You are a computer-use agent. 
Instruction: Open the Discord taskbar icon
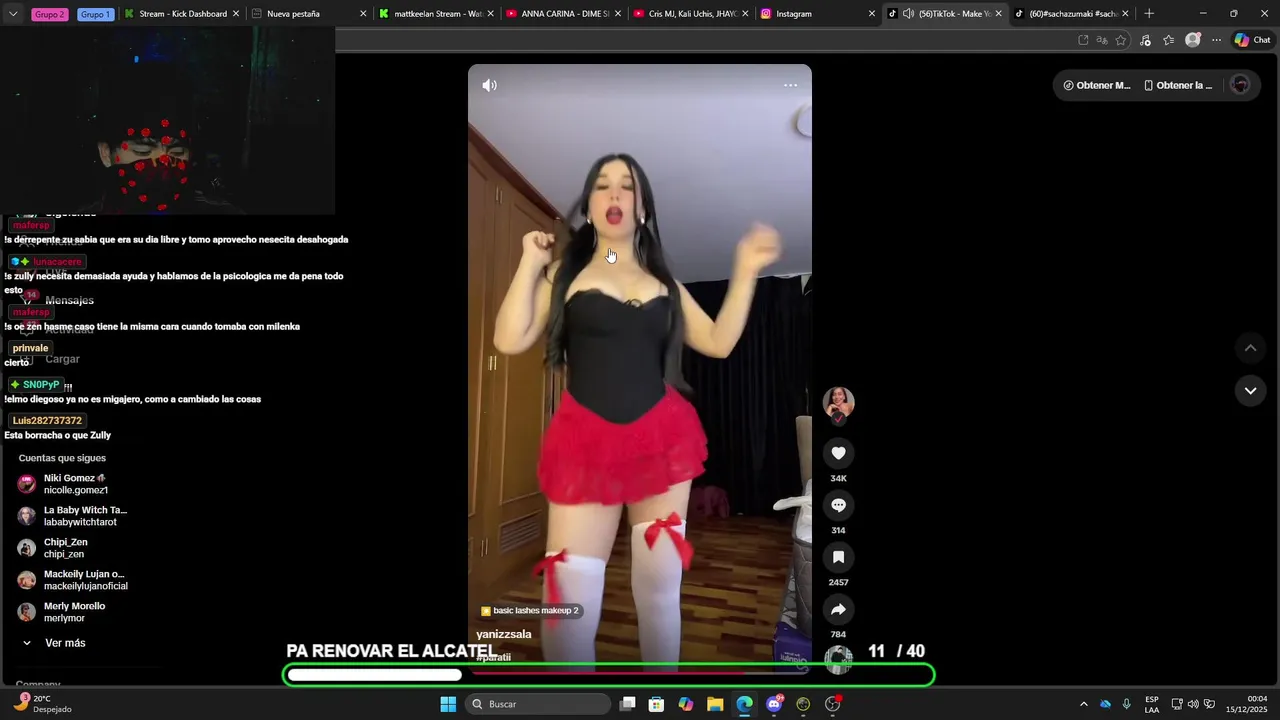(x=774, y=704)
